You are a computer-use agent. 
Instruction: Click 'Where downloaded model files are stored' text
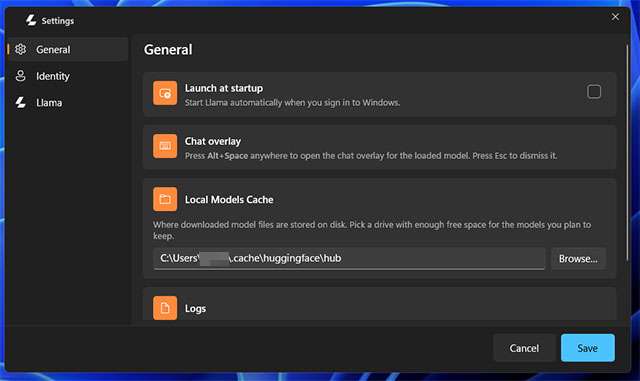(372, 230)
